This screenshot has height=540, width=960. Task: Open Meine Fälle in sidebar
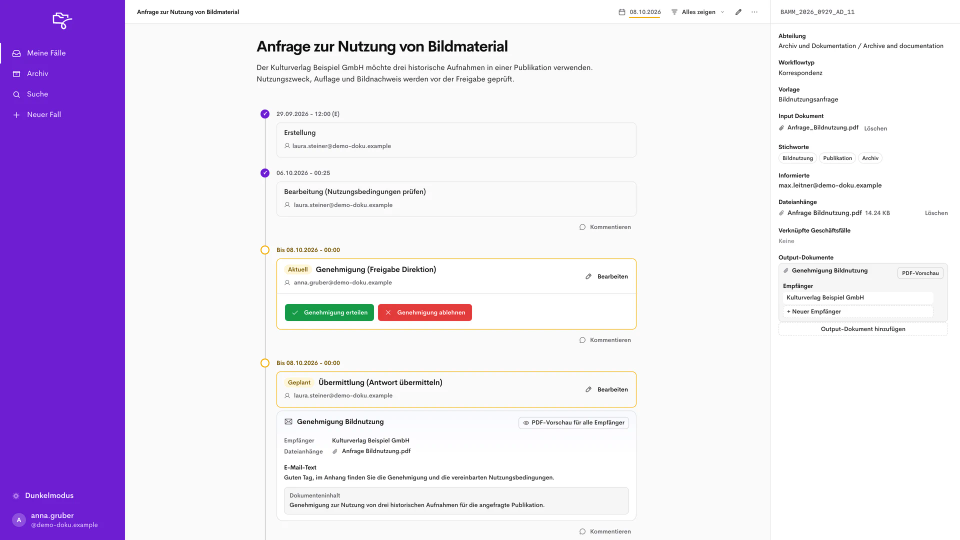[62, 53]
